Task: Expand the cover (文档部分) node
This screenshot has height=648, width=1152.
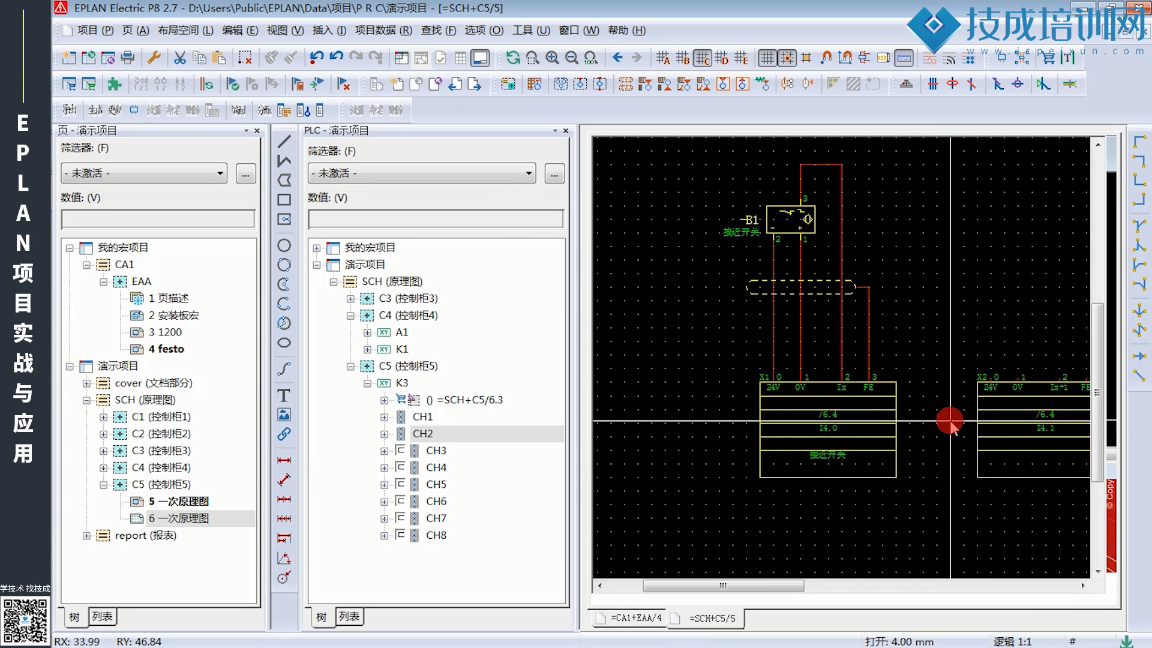Action: 87,383
